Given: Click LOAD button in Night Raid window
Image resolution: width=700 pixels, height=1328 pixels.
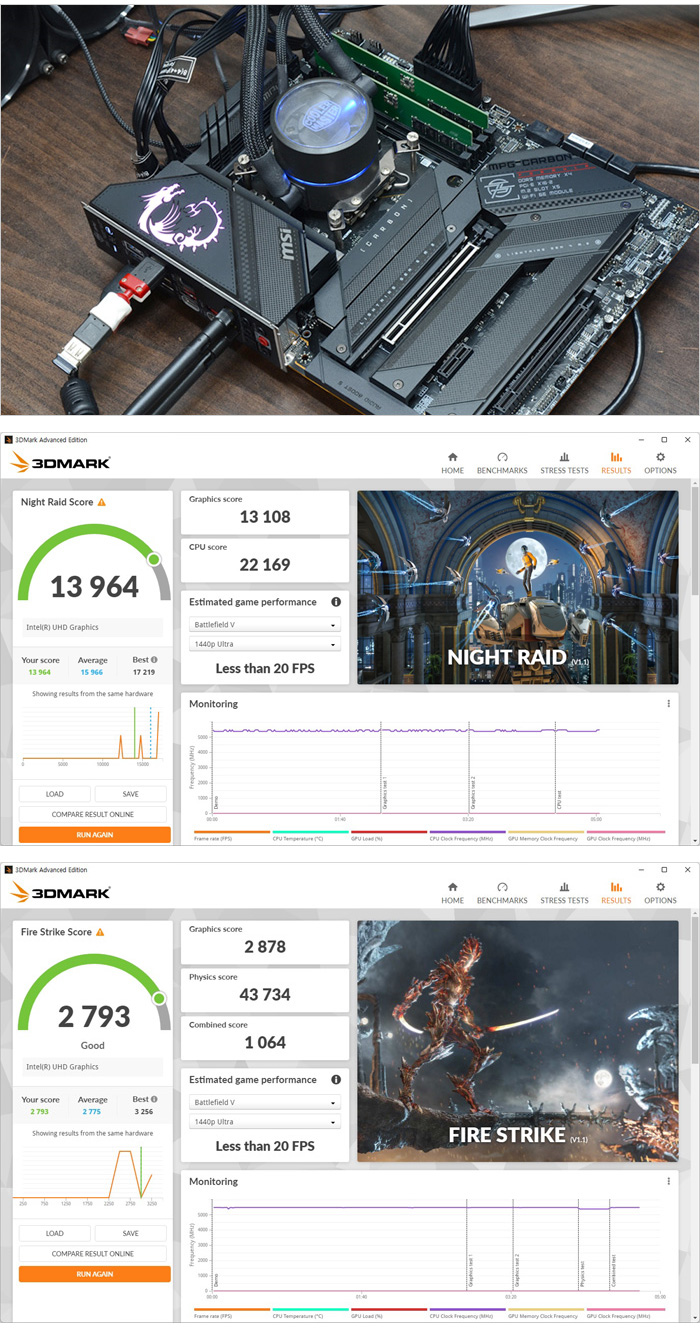Looking at the screenshot, I should tap(55, 794).
